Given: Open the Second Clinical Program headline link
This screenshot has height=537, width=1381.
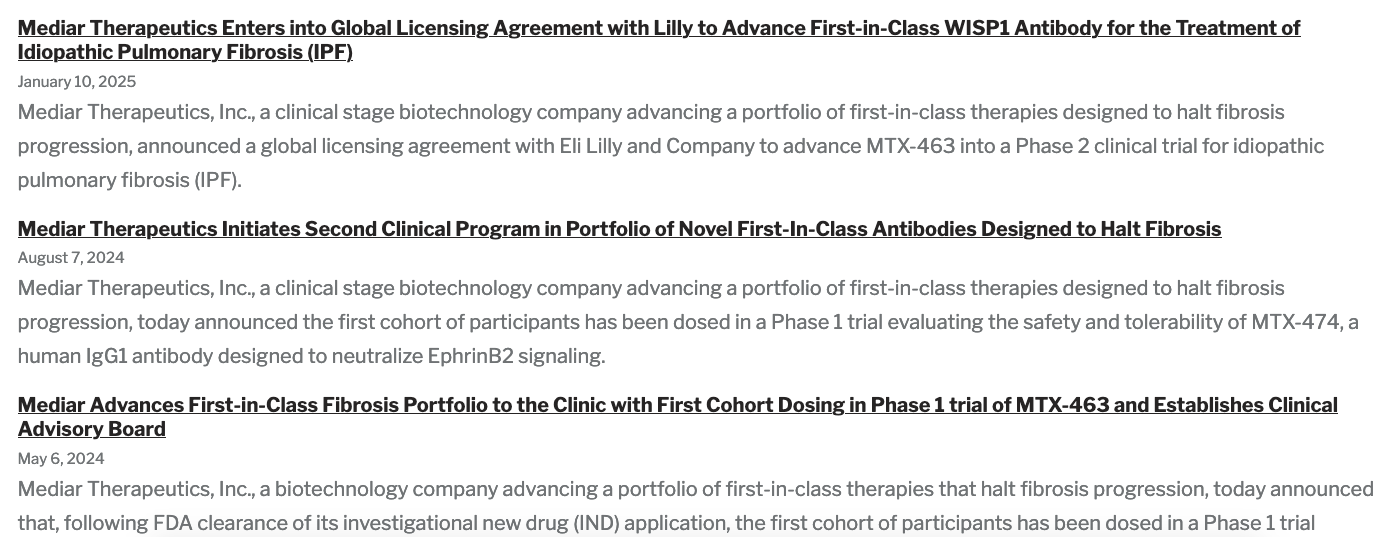Looking at the screenshot, I should tap(619, 229).
